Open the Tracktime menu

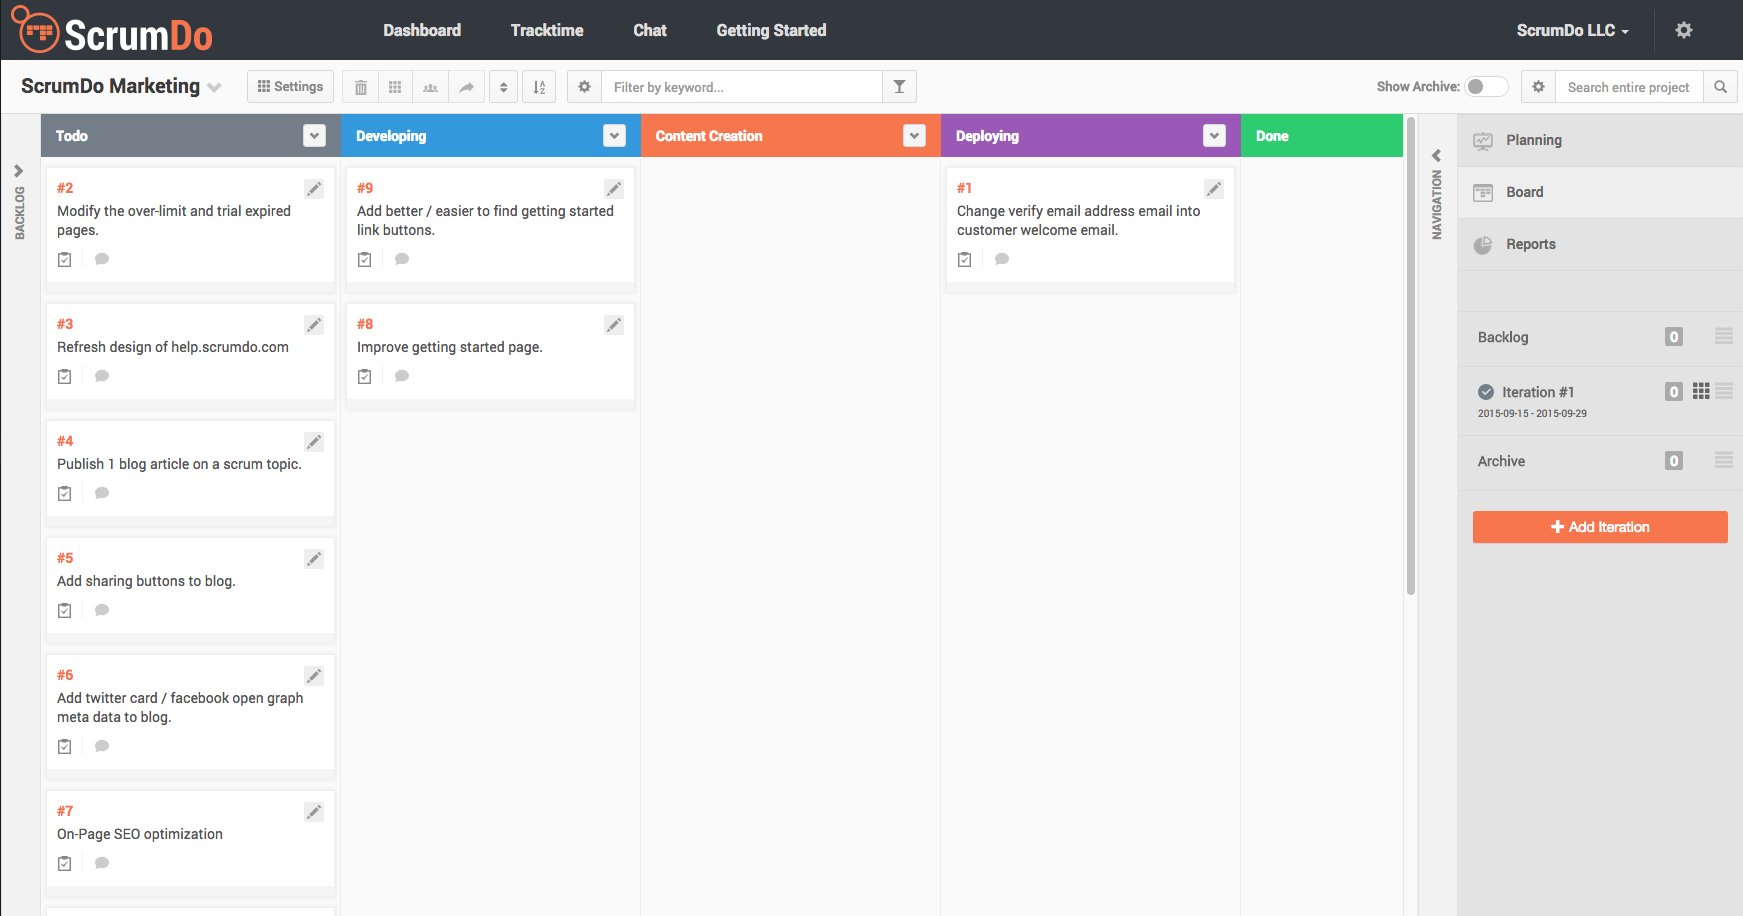(x=547, y=30)
